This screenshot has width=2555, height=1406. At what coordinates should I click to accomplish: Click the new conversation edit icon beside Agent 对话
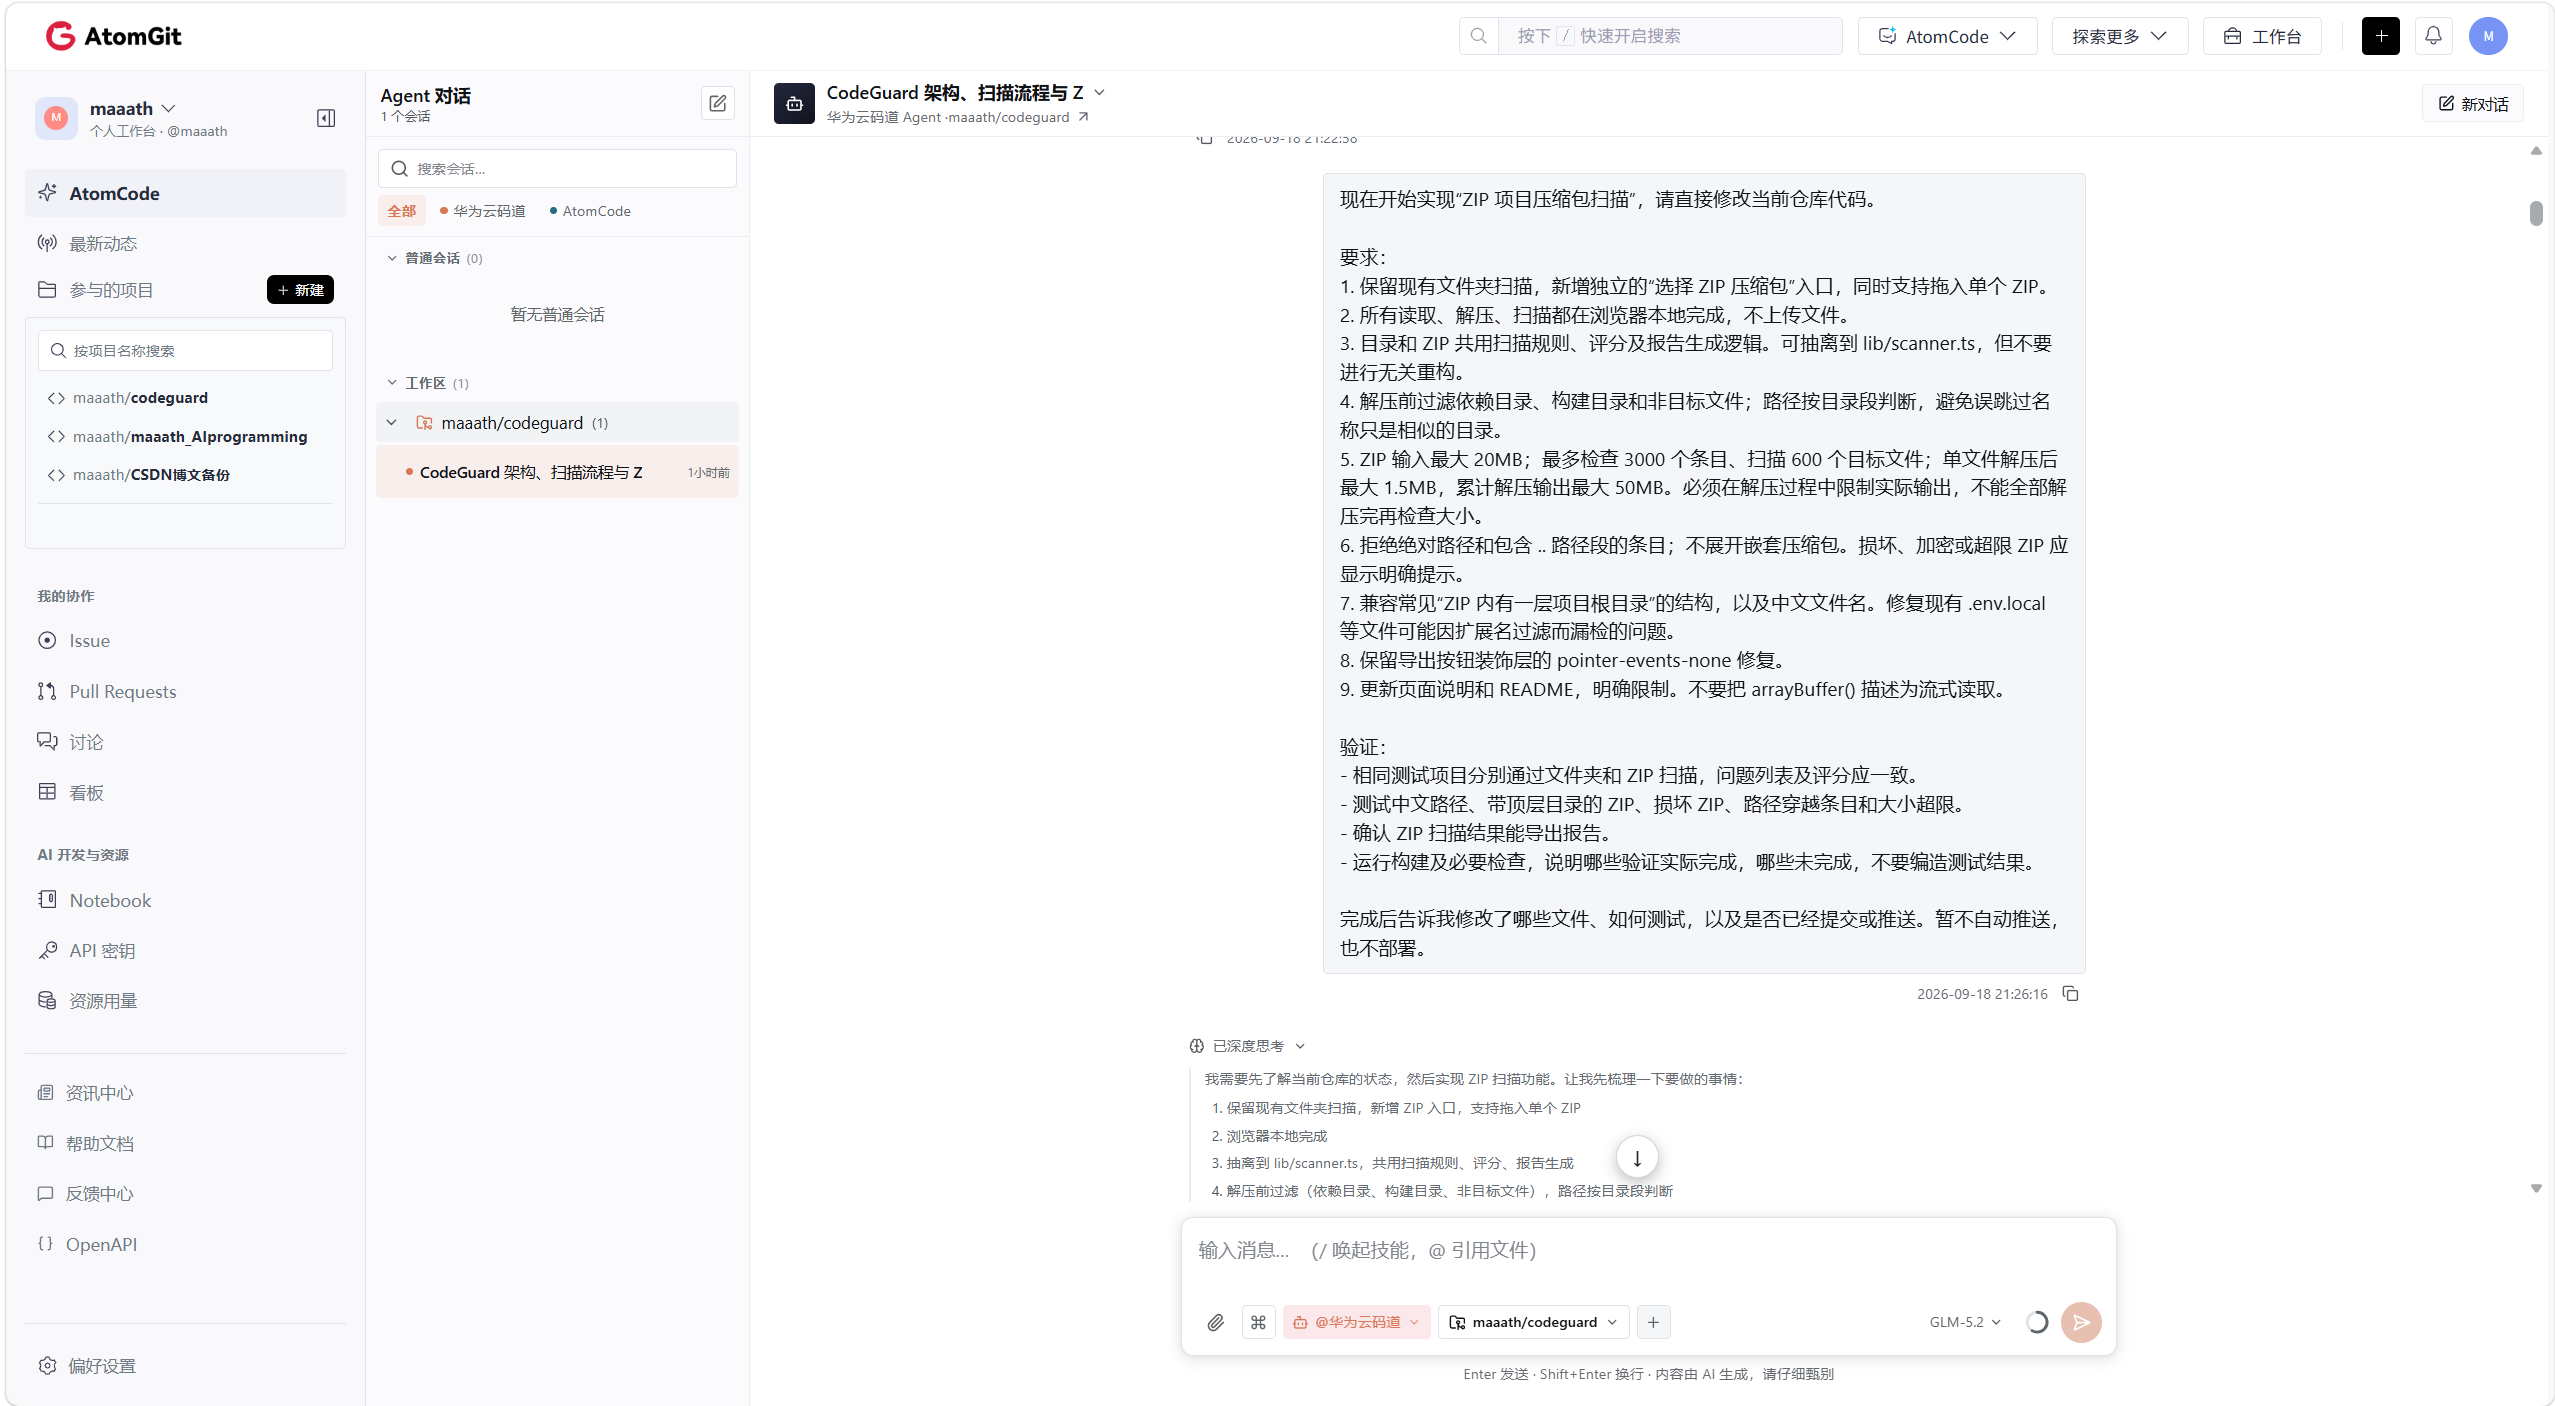pyautogui.click(x=717, y=103)
